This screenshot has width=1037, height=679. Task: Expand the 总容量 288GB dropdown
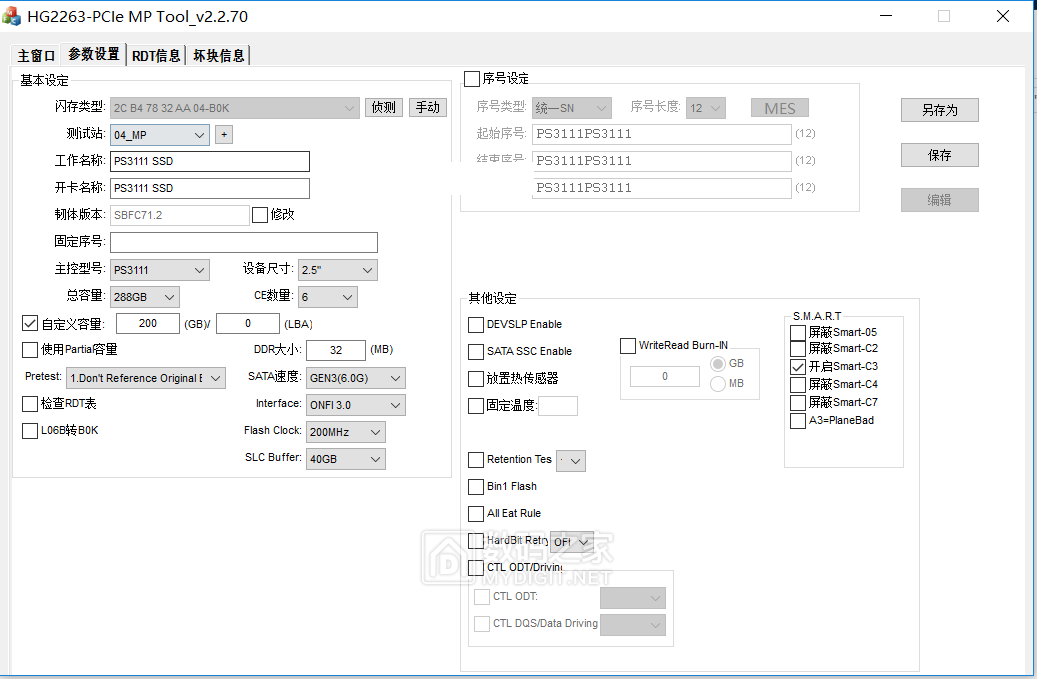(144, 297)
